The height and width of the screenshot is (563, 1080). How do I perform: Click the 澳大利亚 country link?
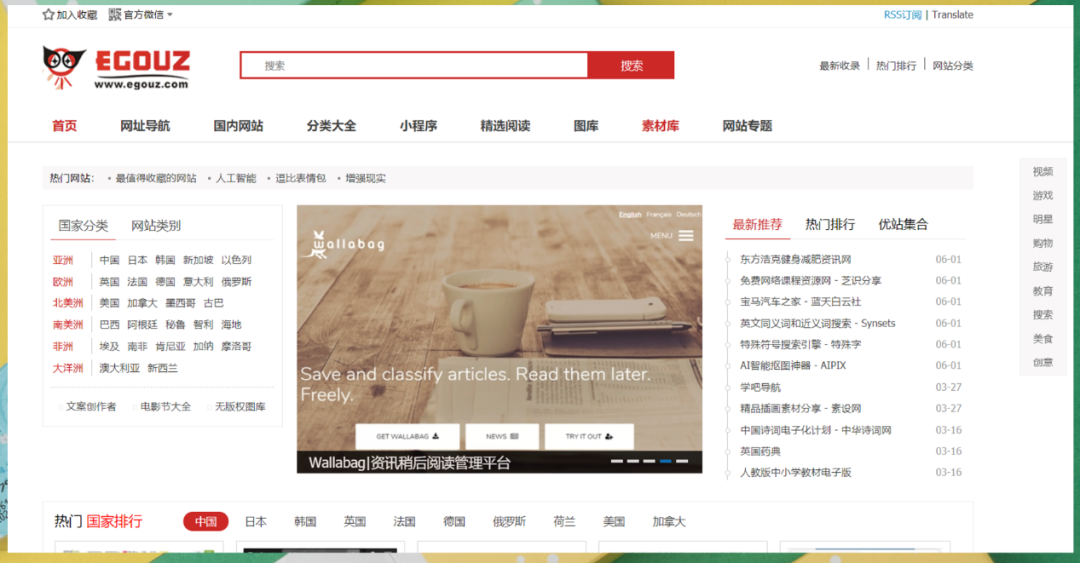[x=119, y=369]
